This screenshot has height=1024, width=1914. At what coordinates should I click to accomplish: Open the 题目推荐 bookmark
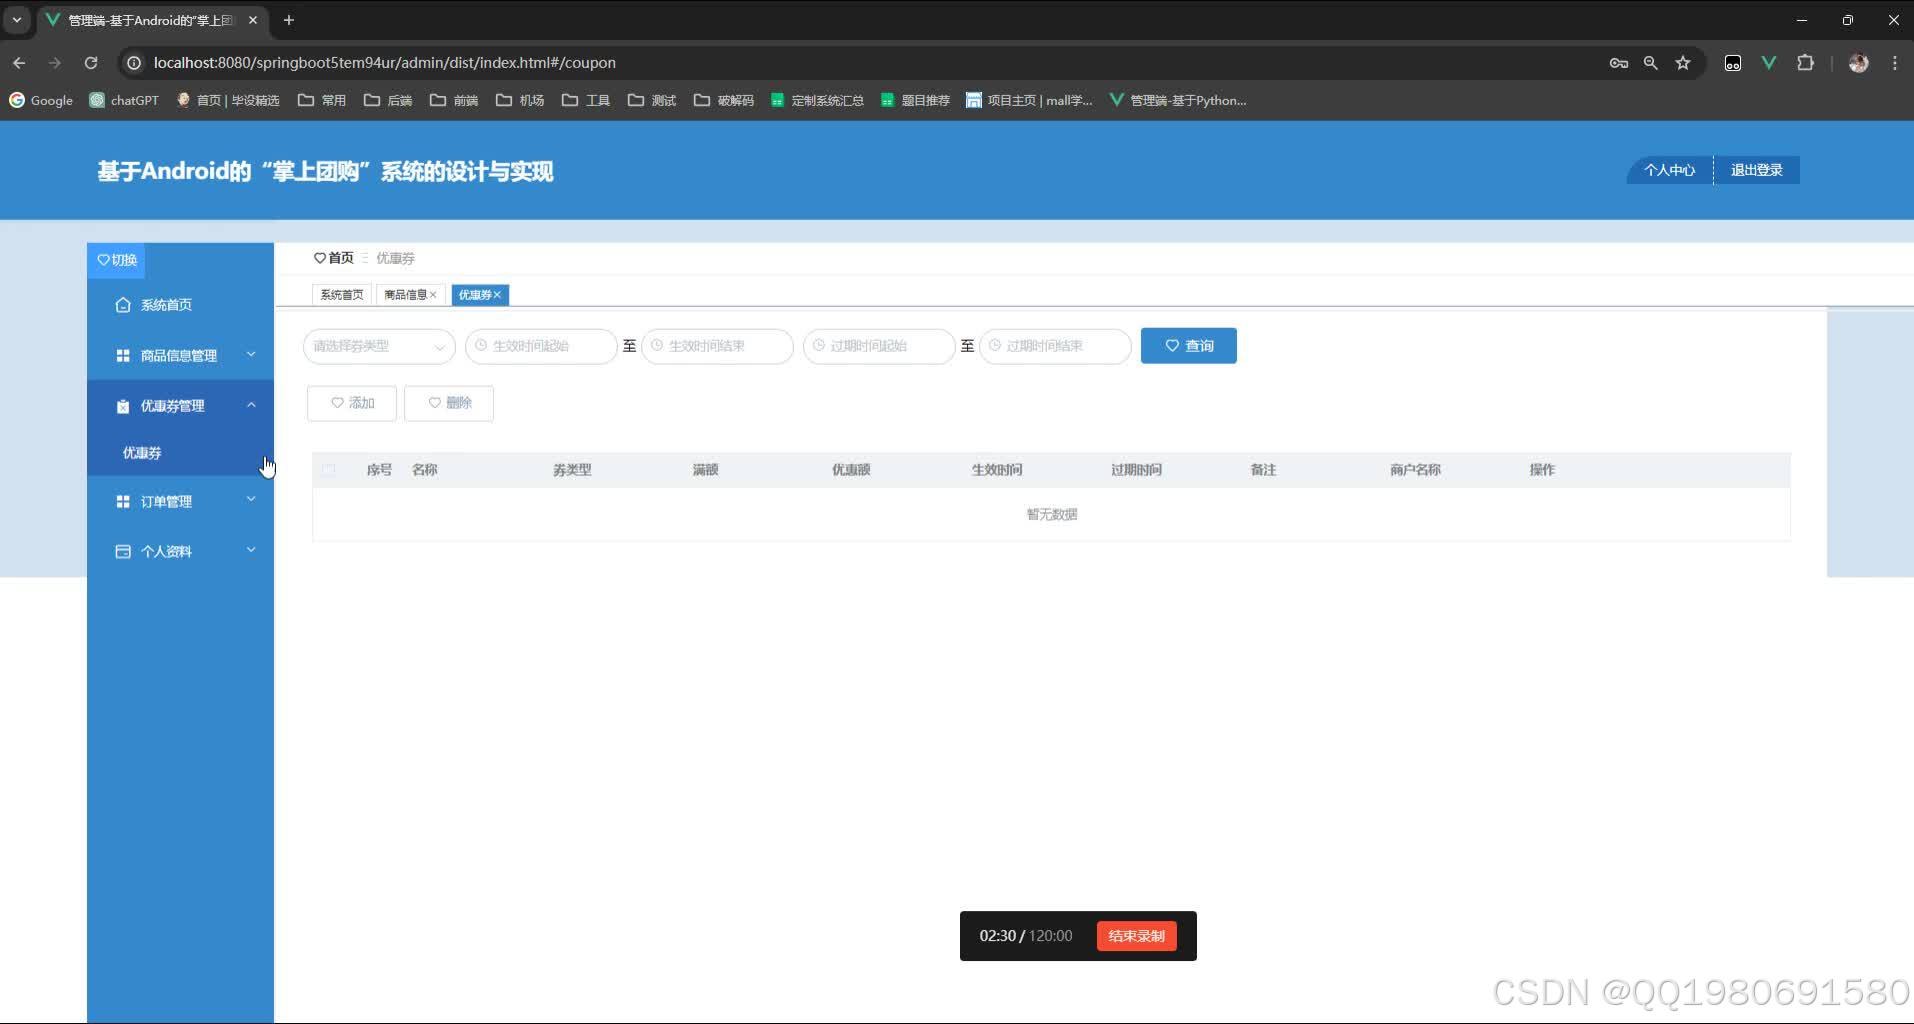915,100
